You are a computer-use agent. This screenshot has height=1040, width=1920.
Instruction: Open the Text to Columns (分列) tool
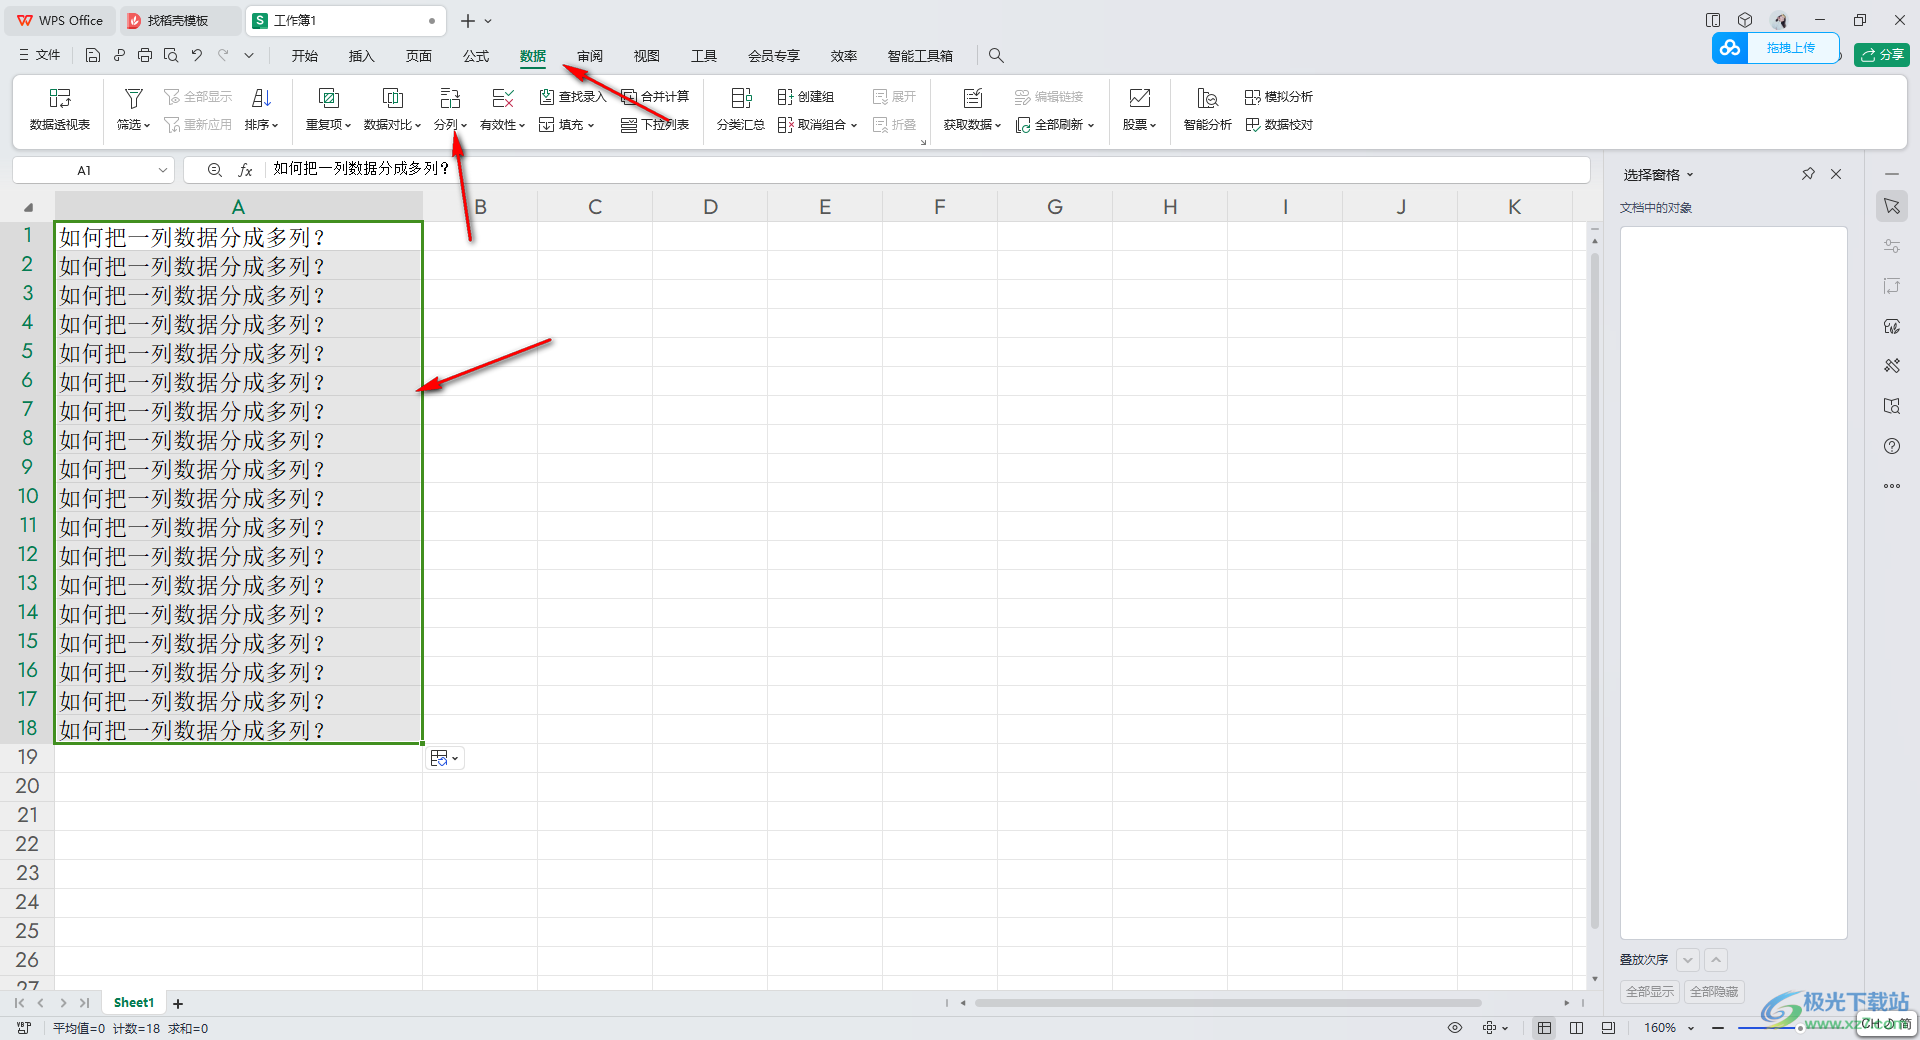point(450,109)
